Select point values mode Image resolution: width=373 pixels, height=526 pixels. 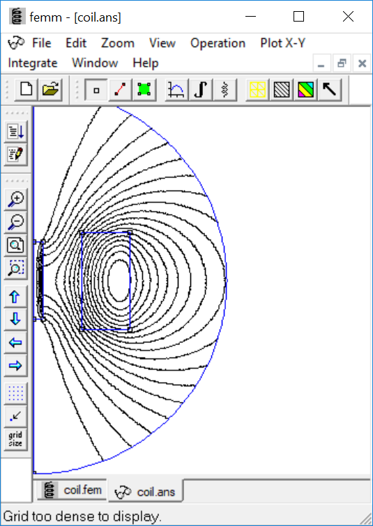(96, 90)
